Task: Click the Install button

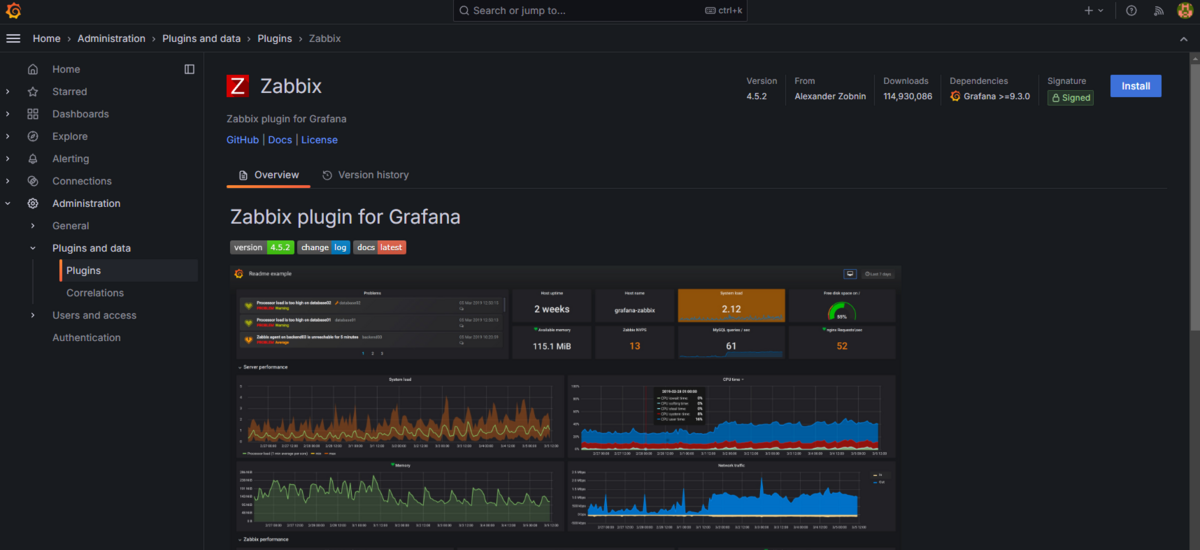Action: (x=1136, y=86)
